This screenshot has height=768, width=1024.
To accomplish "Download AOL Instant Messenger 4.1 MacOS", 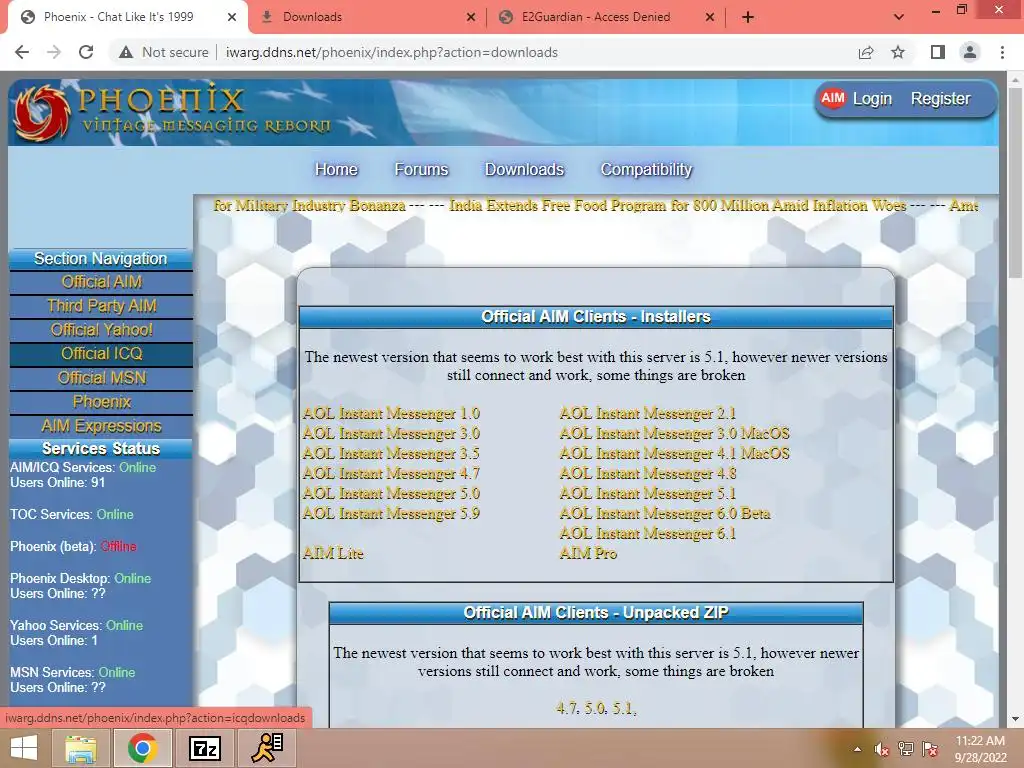I will pyautogui.click(x=675, y=453).
